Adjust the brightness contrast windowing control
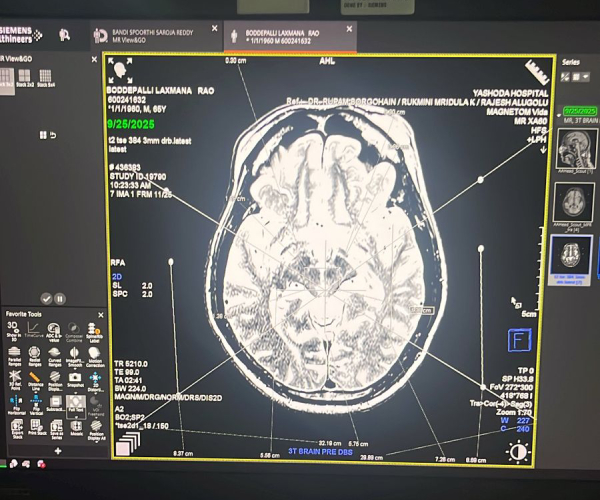 tap(517, 452)
